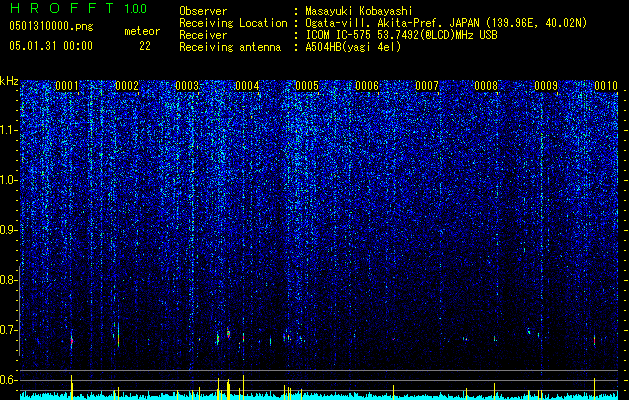Viewport: 629px width, 400px height.
Task: Click the 0001 minute marker
Action: pyautogui.click(x=67, y=86)
